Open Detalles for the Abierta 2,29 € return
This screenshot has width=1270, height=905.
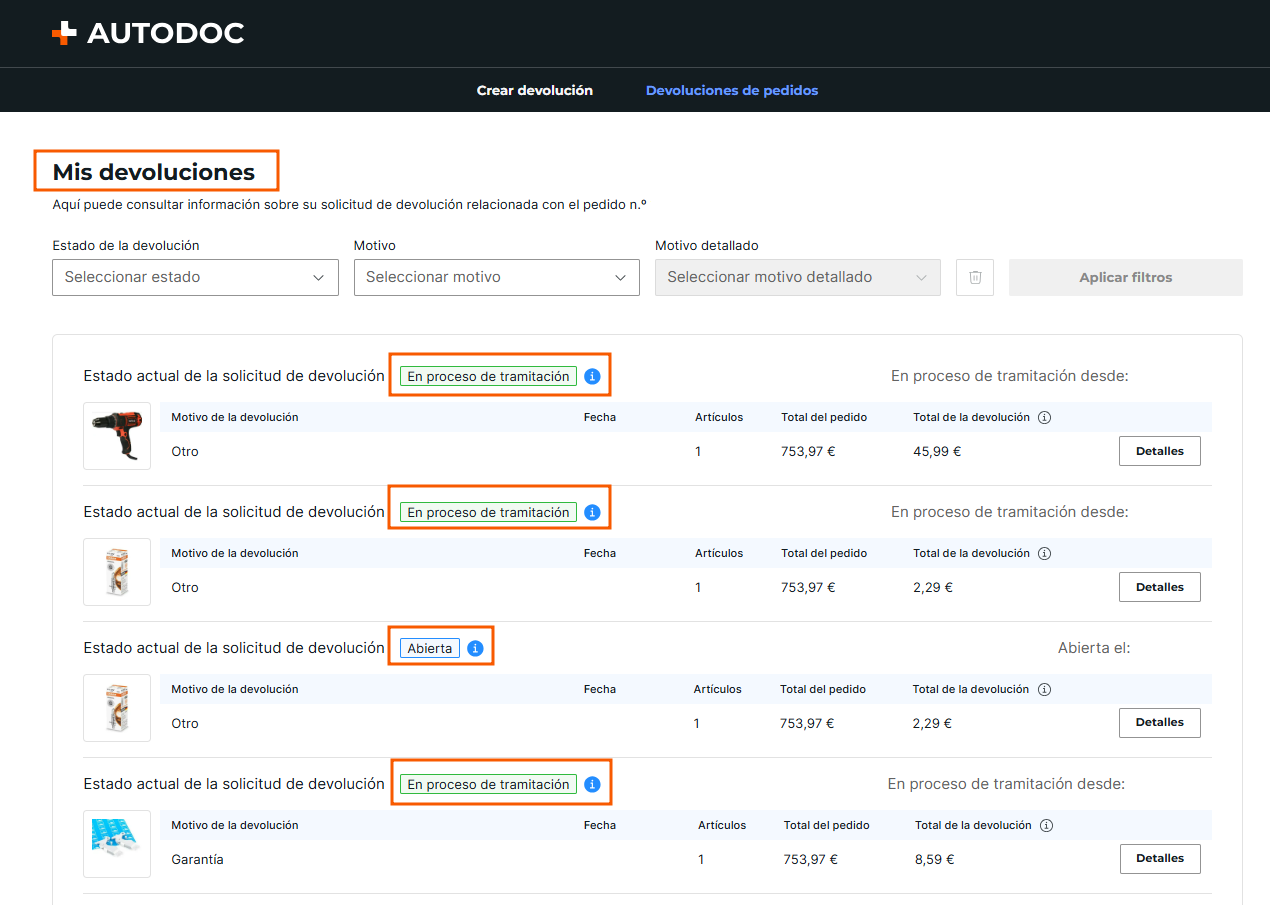click(1160, 722)
